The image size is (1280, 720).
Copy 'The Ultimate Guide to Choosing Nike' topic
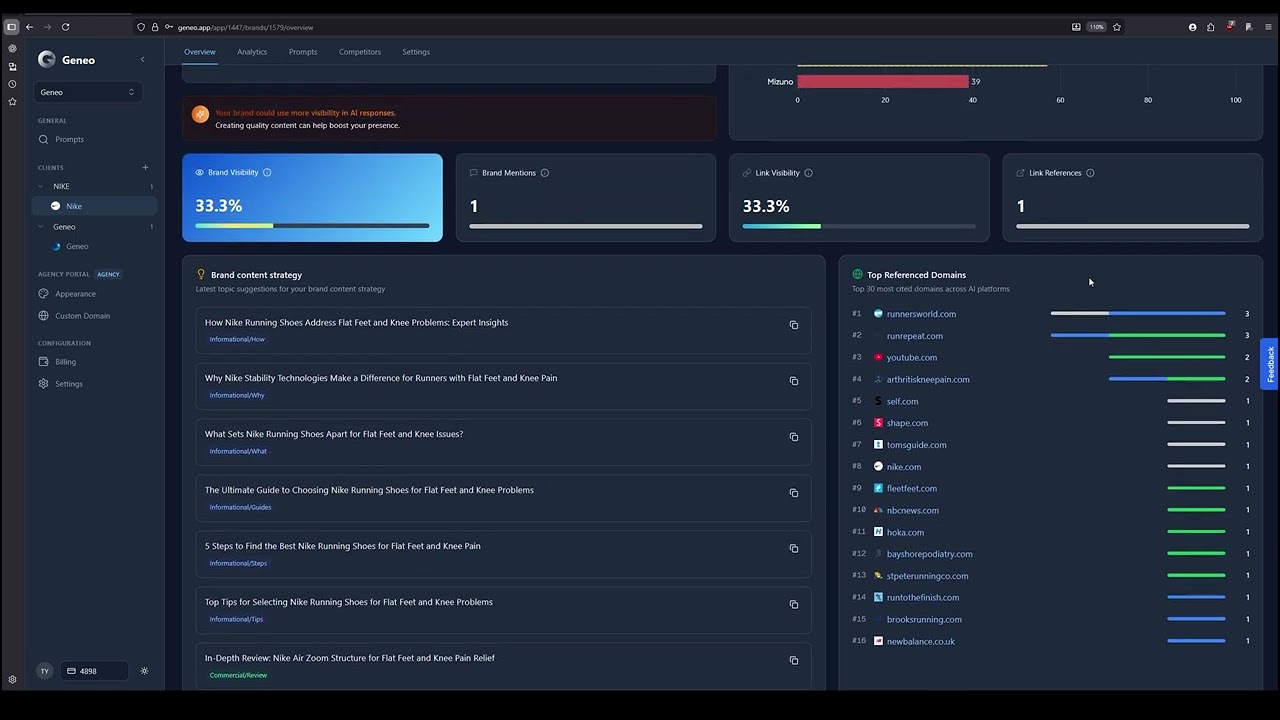click(794, 493)
